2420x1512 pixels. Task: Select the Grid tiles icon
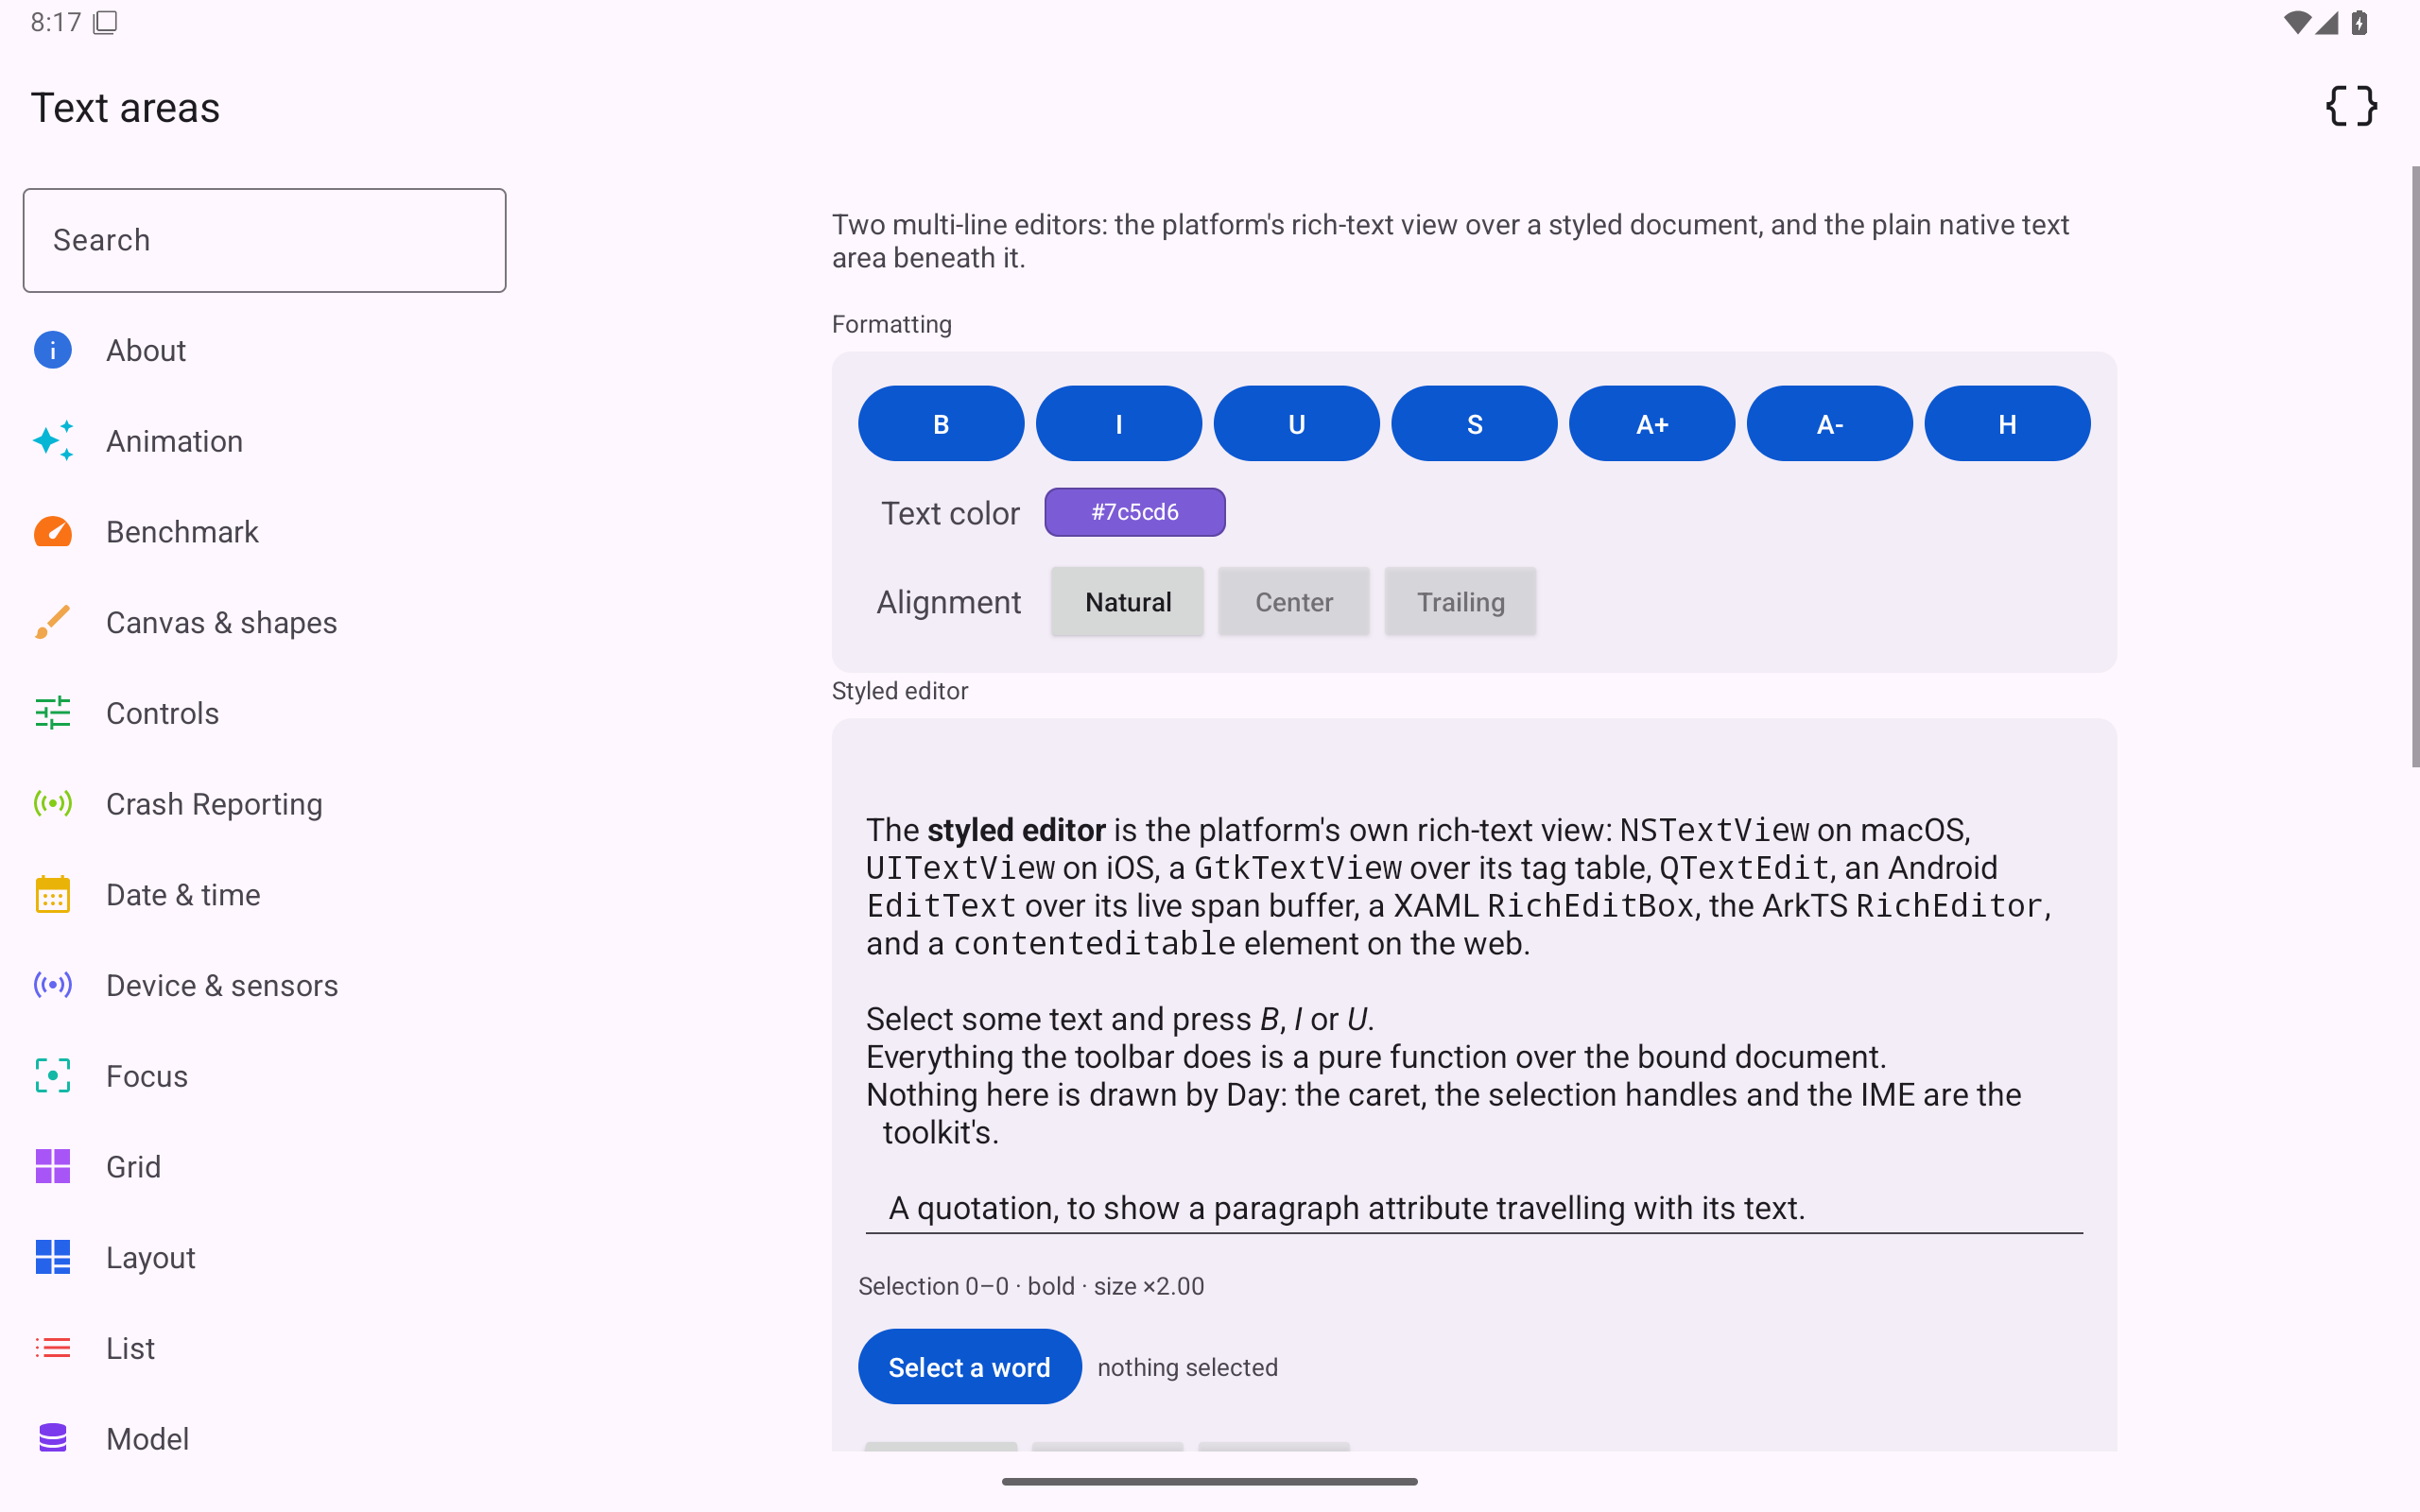53,1166
